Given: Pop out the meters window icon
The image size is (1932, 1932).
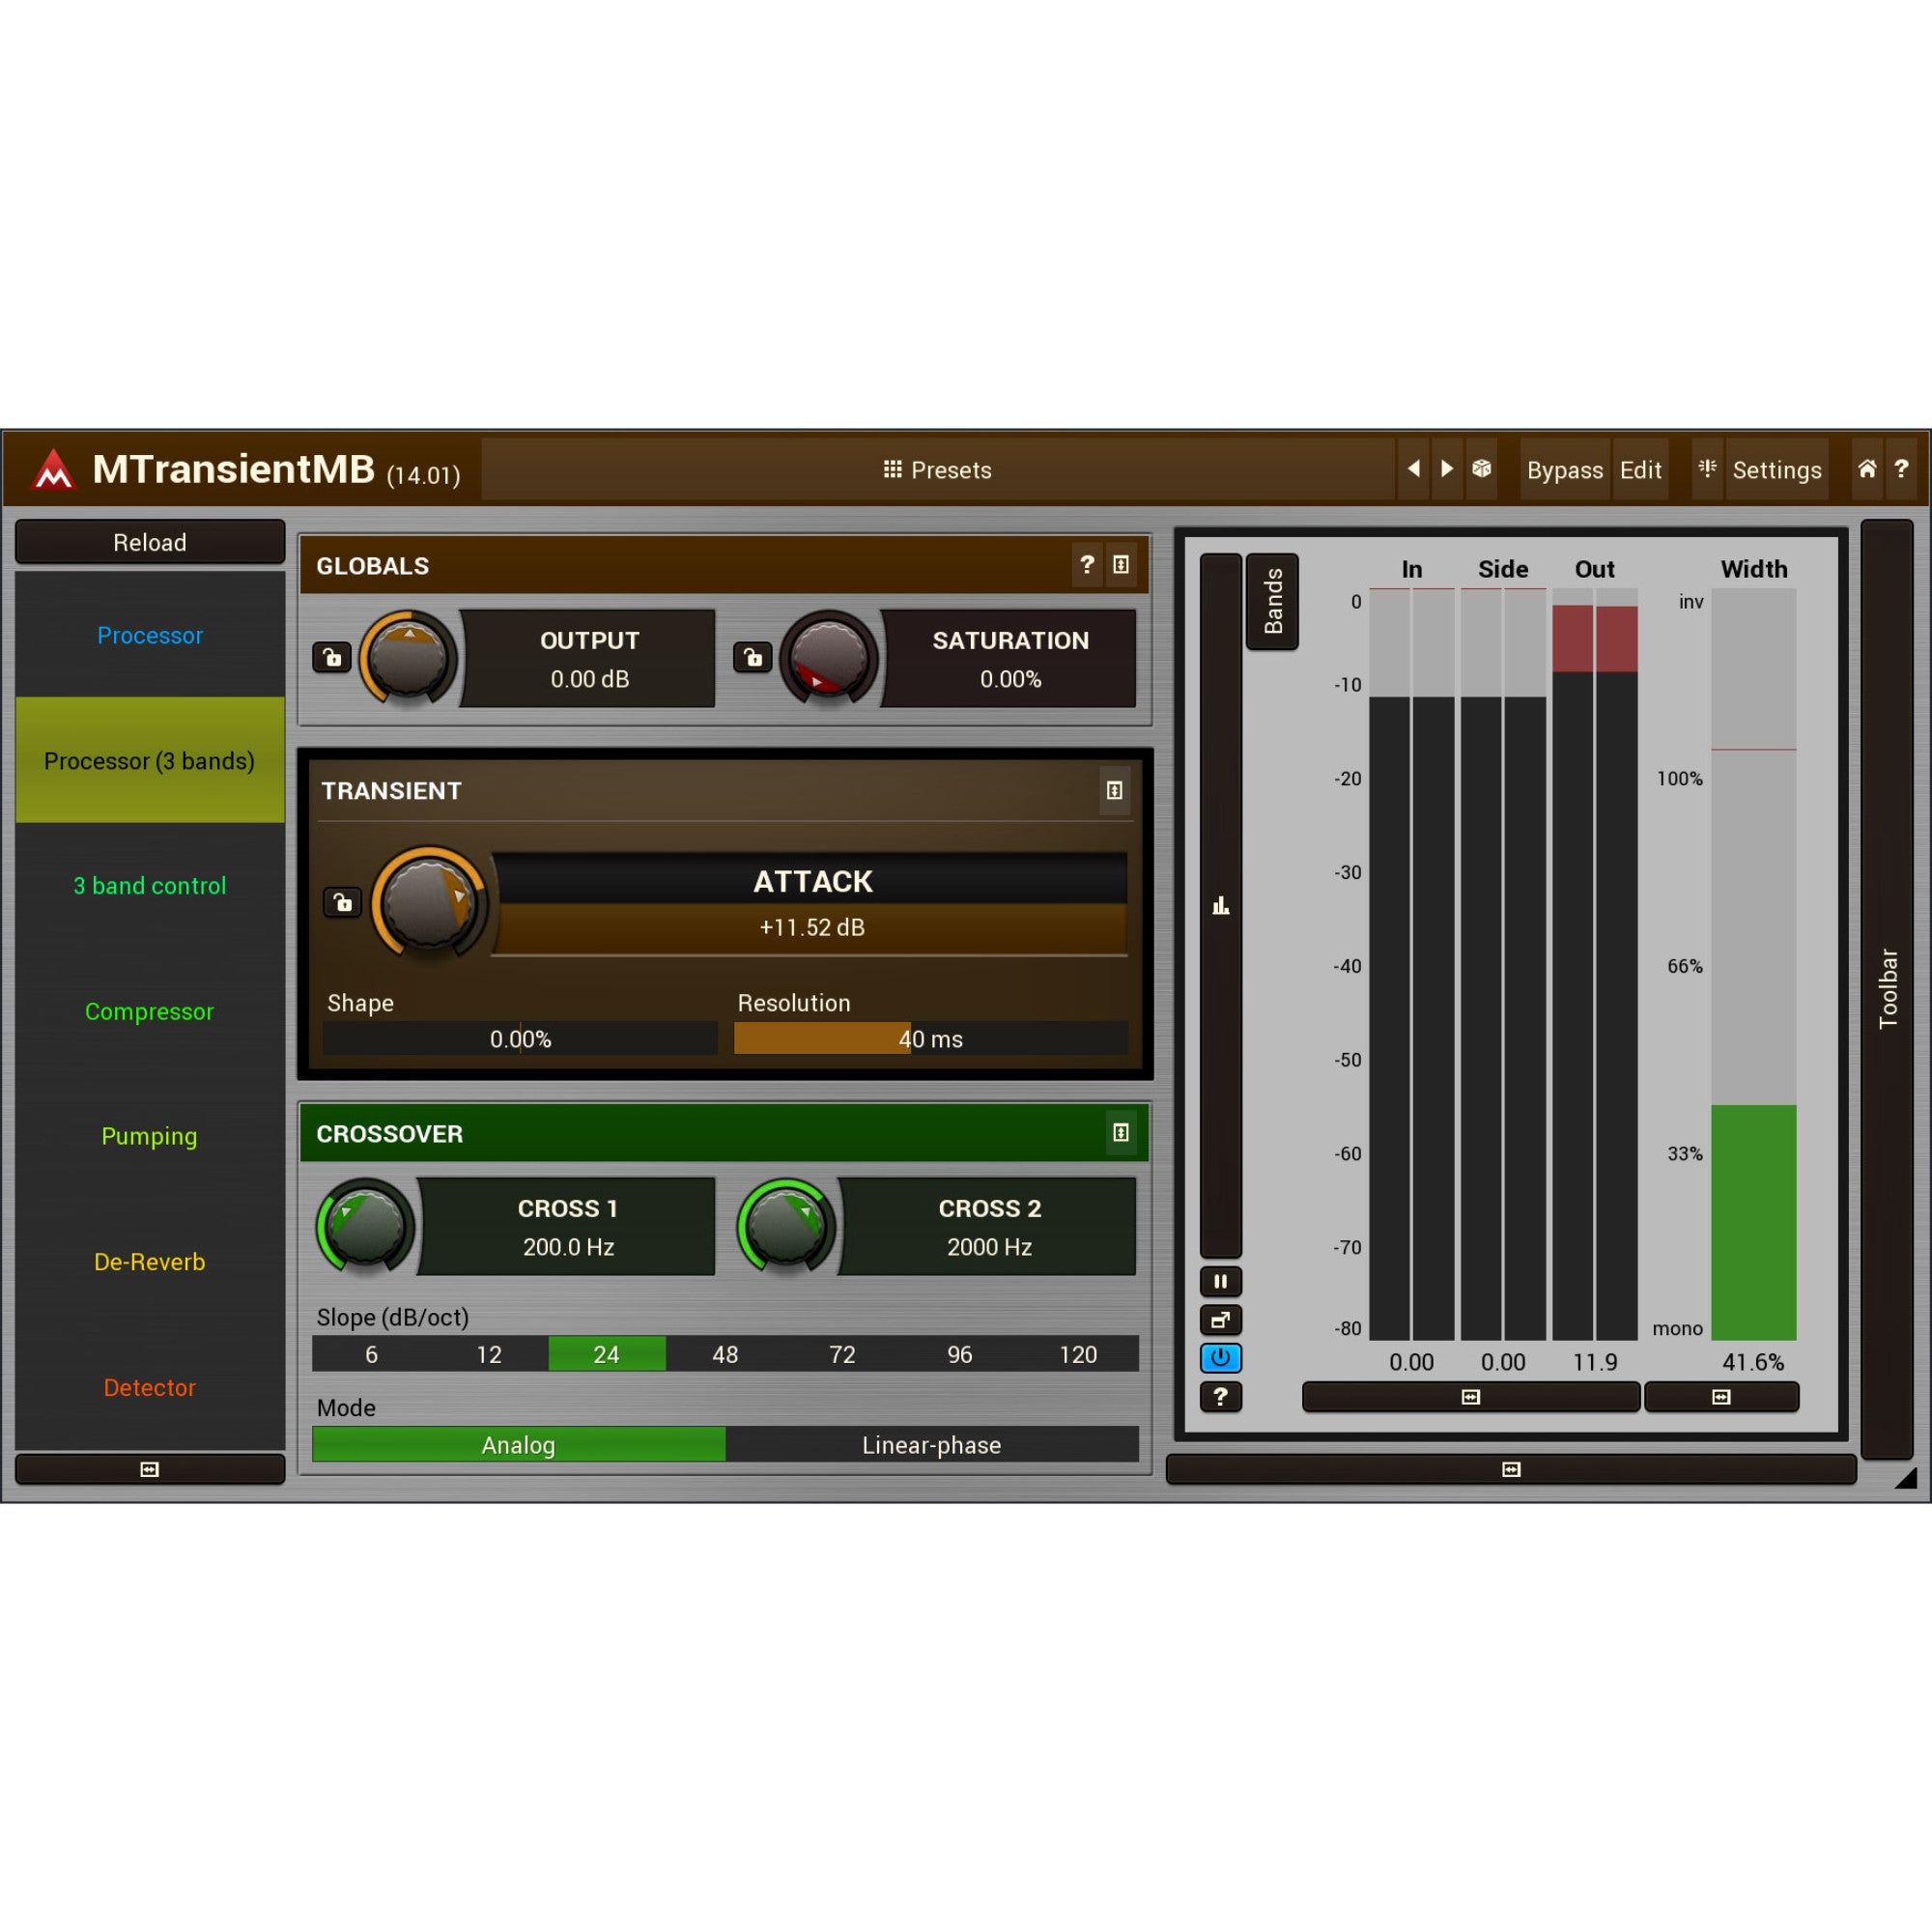Looking at the screenshot, I should [x=1220, y=1320].
